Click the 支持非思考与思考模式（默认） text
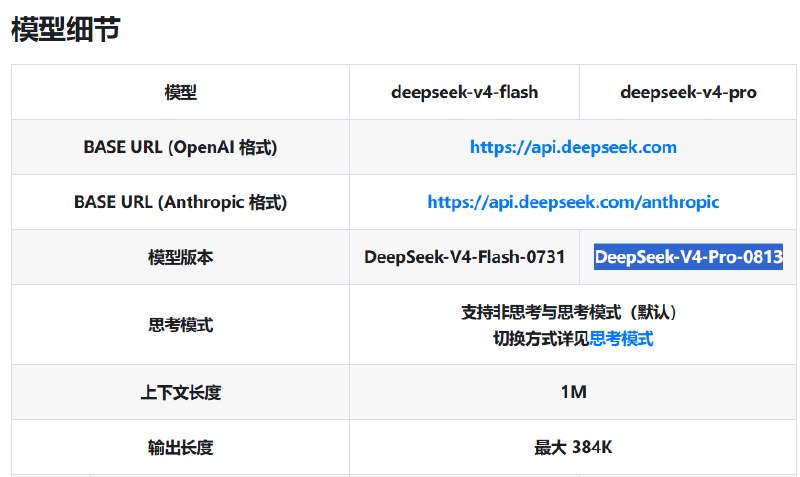The height and width of the screenshot is (477, 800). coord(569,312)
